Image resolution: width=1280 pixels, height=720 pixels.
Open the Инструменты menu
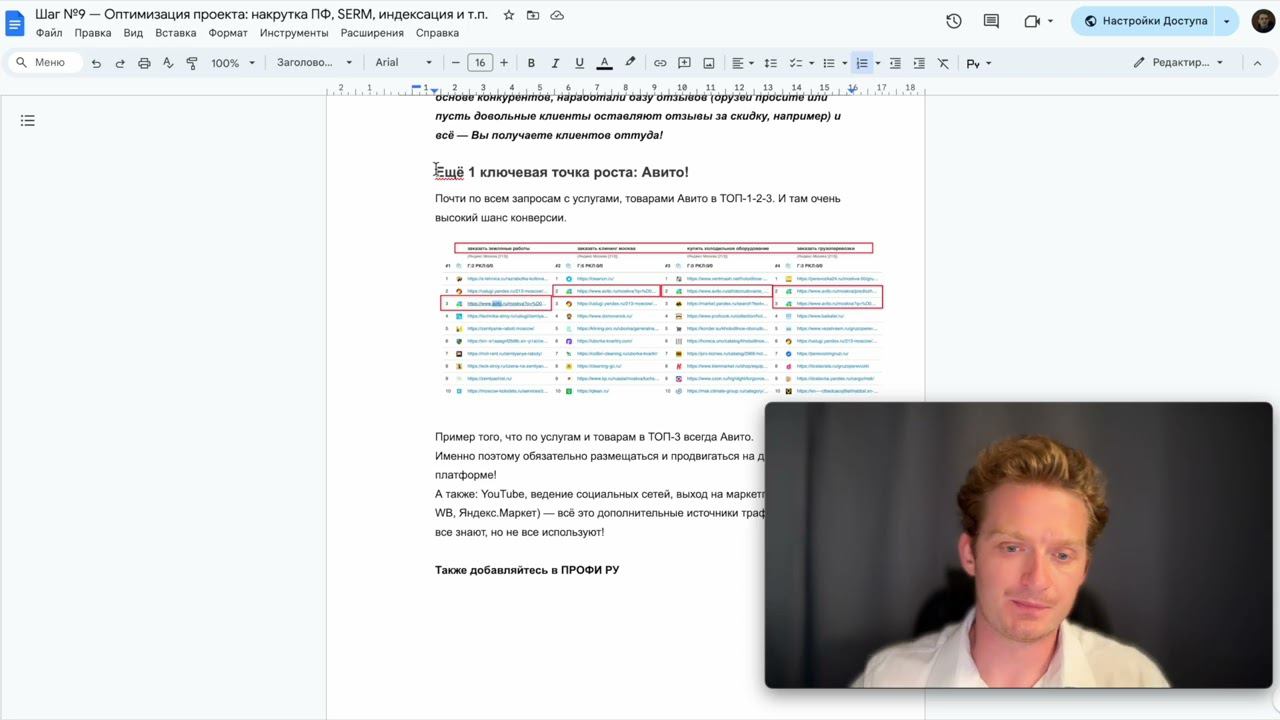click(x=294, y=33)
